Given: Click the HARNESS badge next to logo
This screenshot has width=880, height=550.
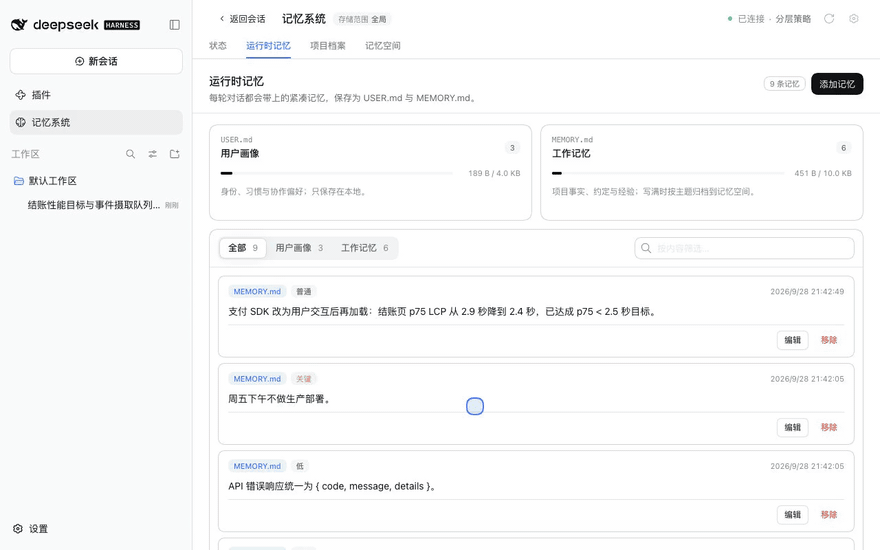Looking at the screenshot, I should pos(122,25).
